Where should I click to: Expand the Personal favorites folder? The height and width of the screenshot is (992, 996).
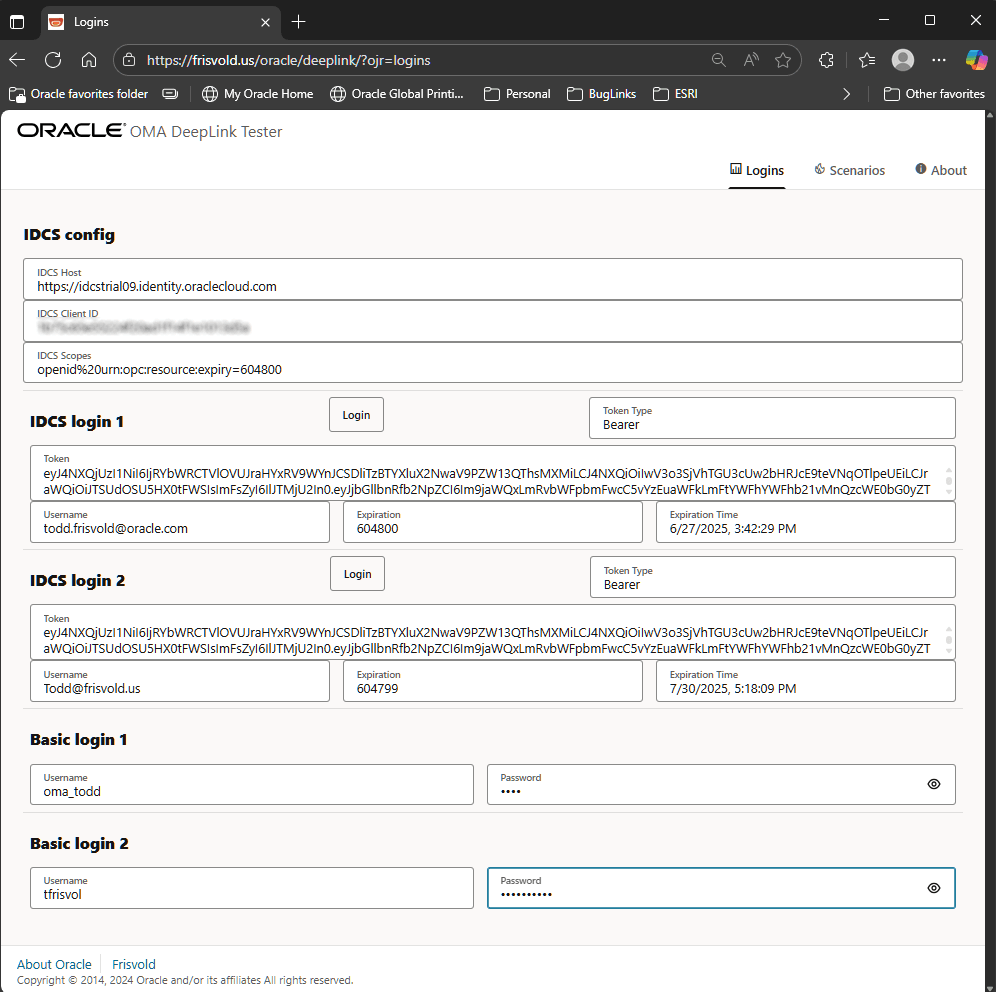pyautogui.click(x=517, y=94)
